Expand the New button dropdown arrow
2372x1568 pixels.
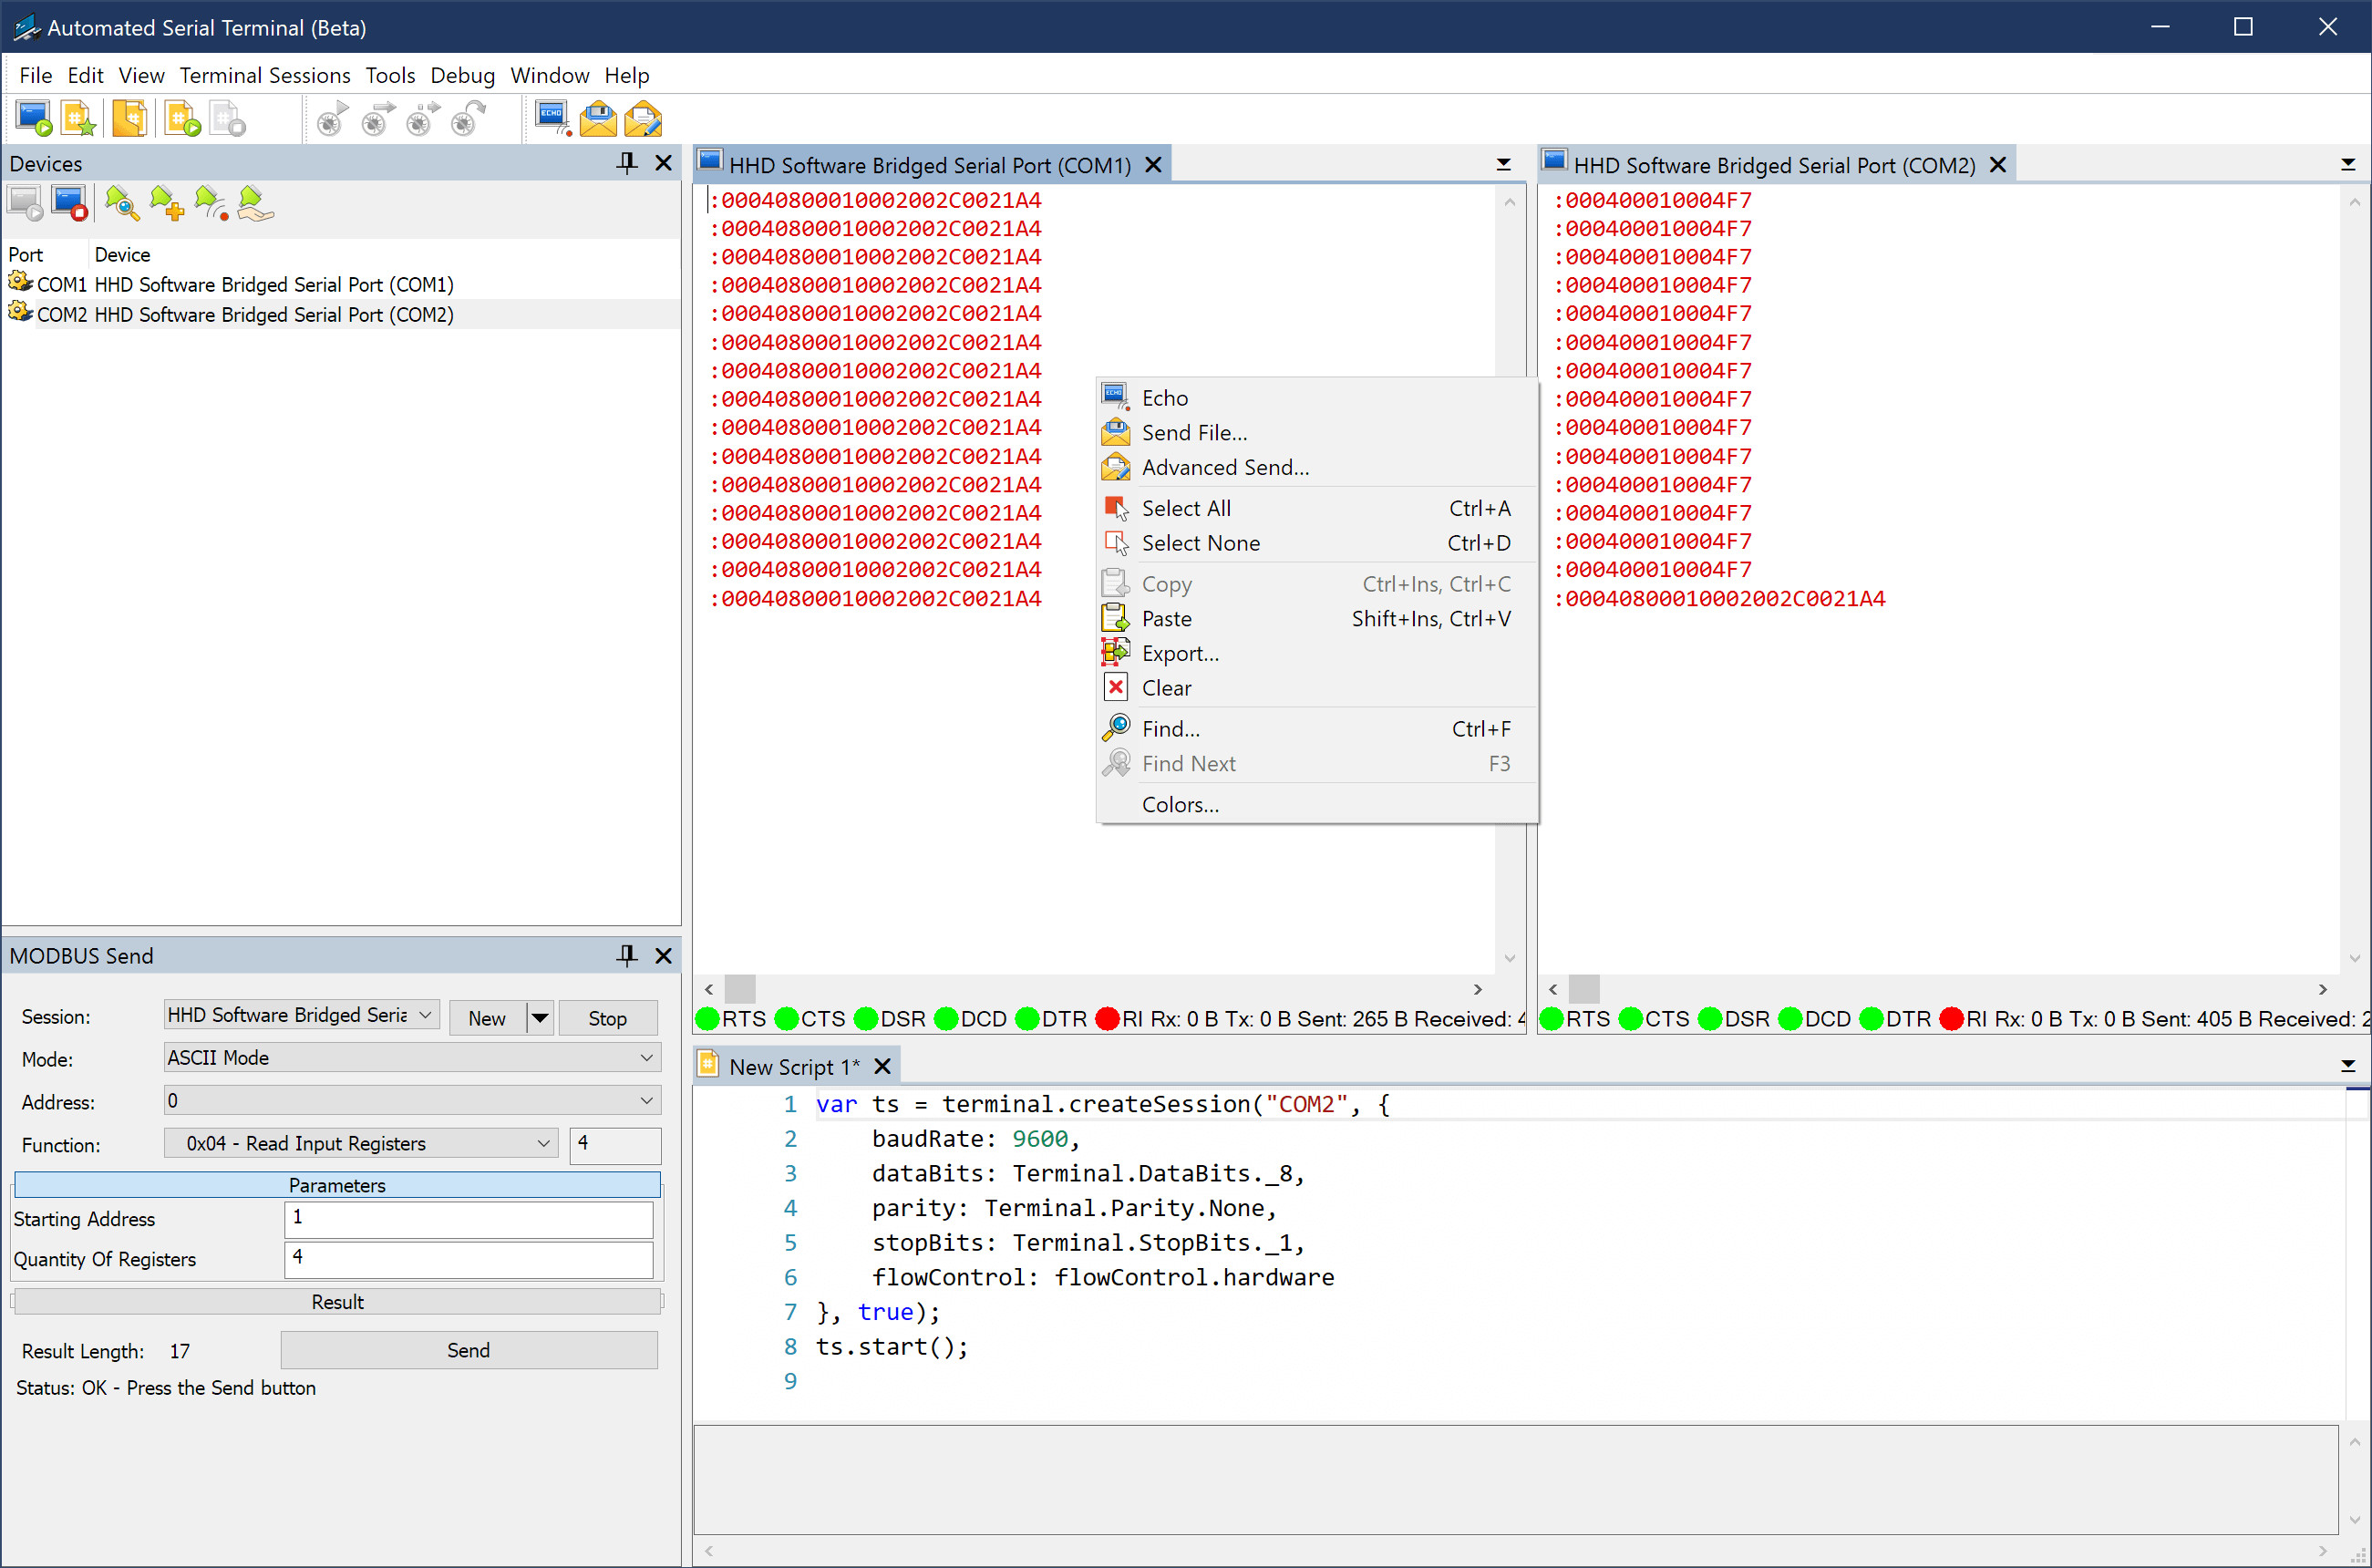(540, 1018)
